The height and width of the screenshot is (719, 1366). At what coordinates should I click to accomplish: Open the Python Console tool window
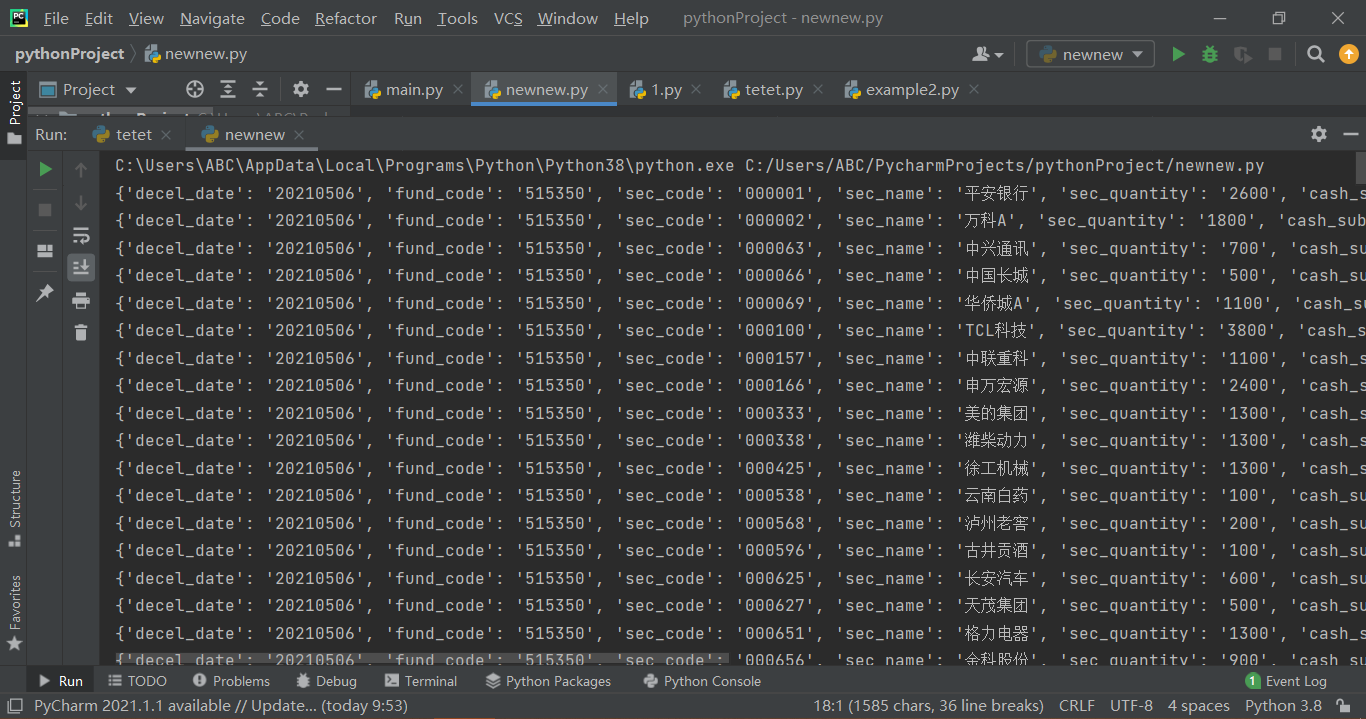tap(701, 681)
